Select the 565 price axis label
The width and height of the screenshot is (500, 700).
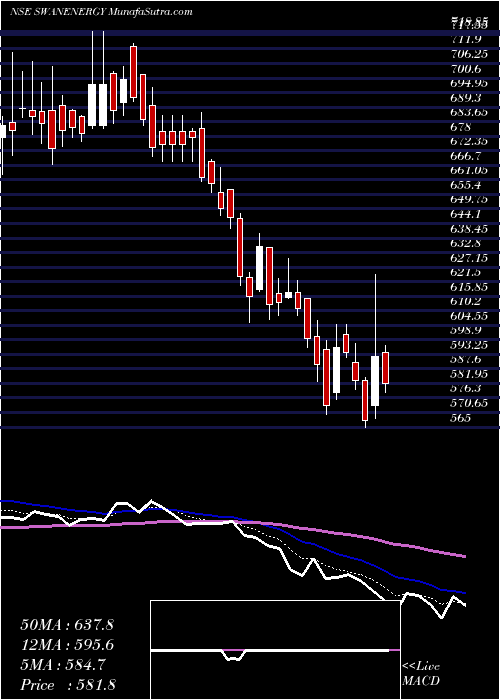coord(461,417)
